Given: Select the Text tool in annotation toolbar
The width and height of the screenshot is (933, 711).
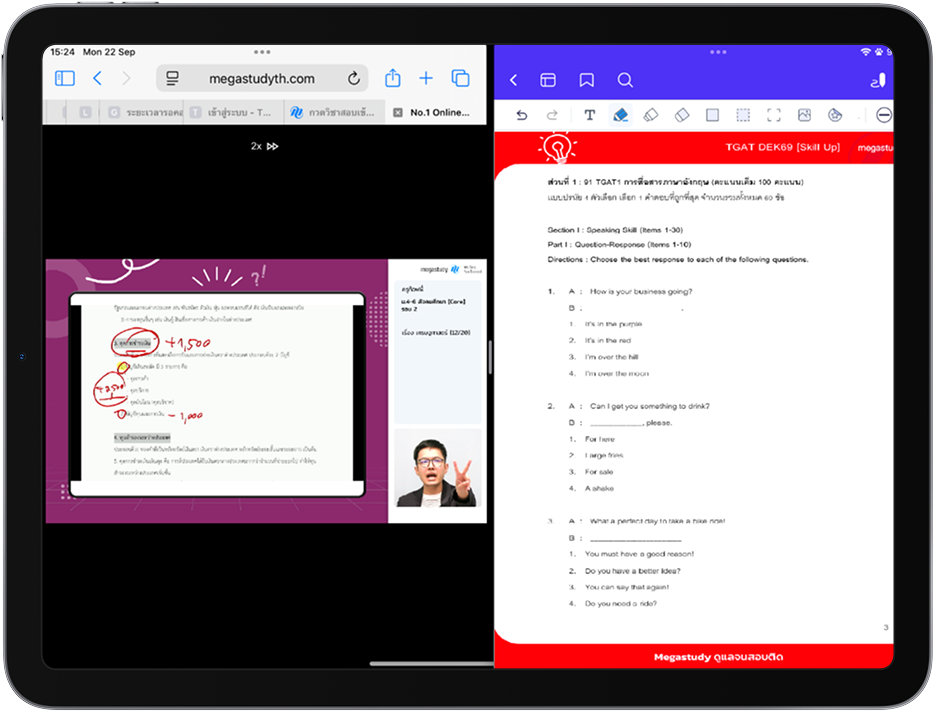Looking at the screenshot, I should point(590,115).
